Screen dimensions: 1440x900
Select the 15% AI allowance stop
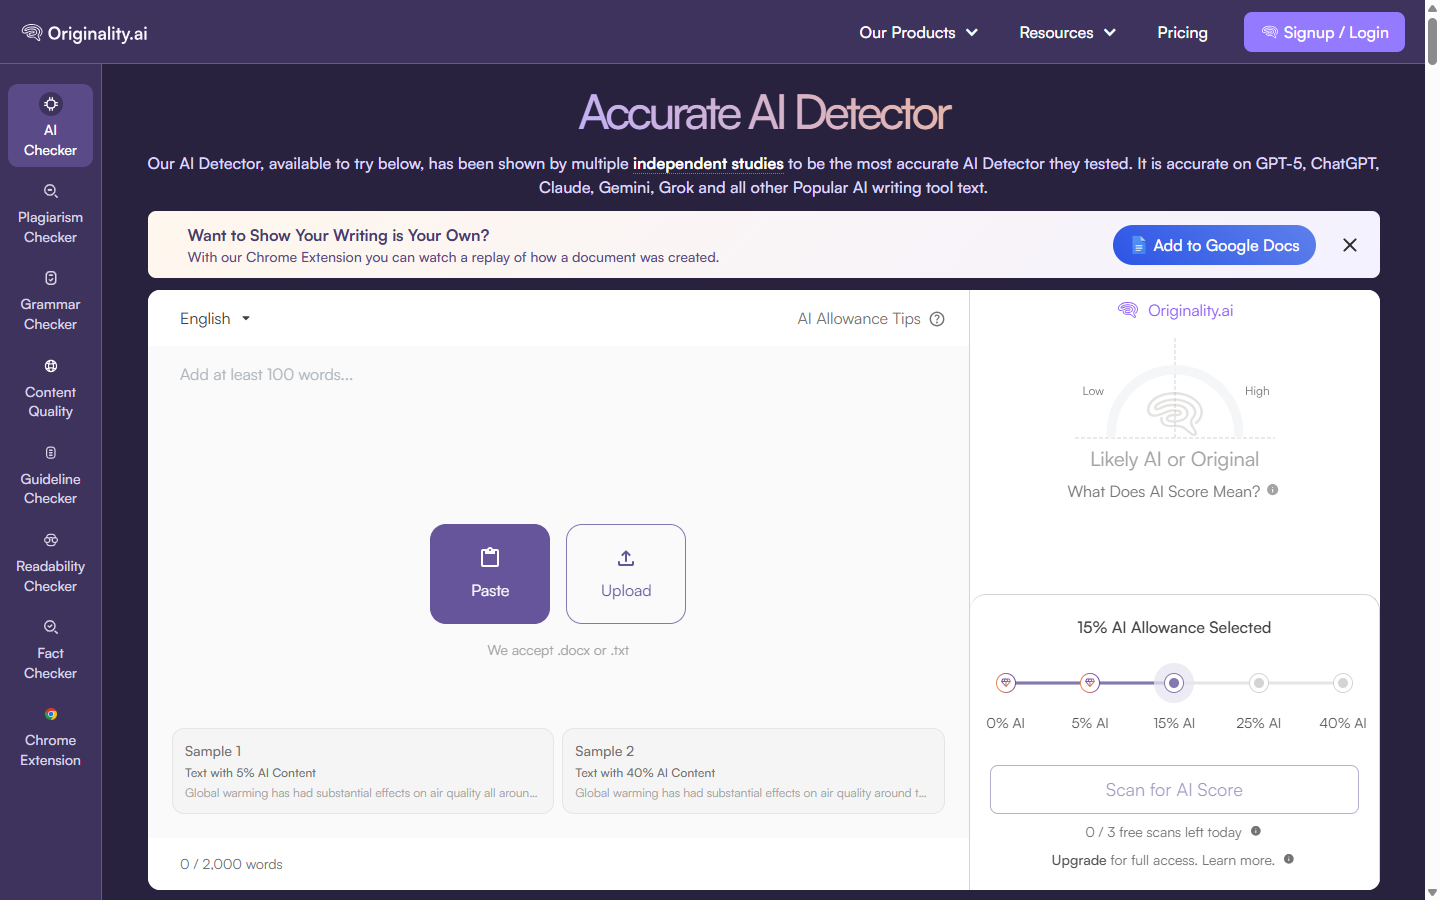1174,683
